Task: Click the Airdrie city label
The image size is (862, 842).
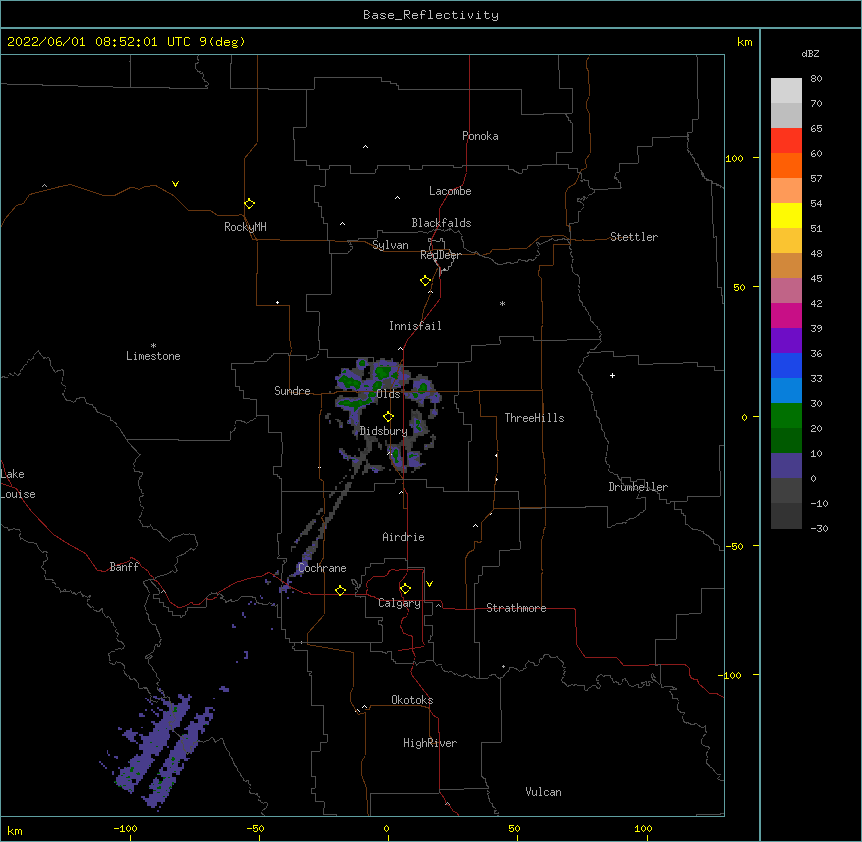Action: (x=403, y=537)
